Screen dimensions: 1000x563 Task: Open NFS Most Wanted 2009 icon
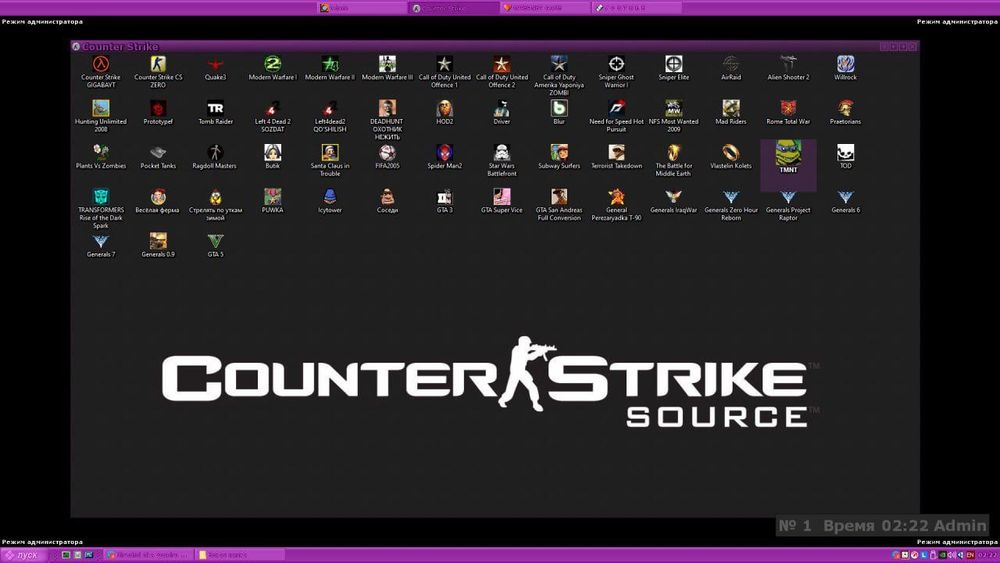(673, 108)
